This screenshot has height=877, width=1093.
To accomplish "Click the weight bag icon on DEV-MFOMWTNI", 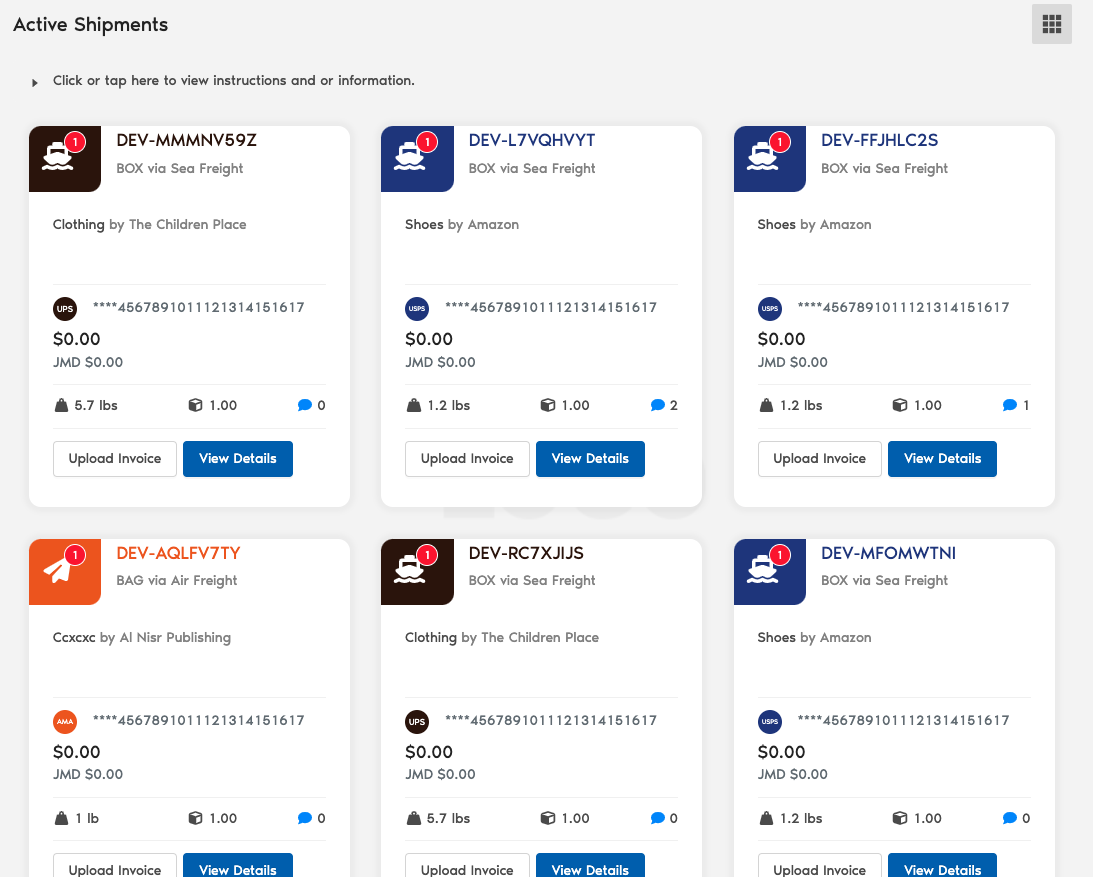I will click(766, 818).
